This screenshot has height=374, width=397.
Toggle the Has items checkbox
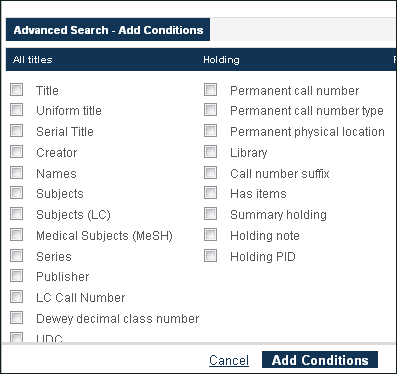pyautogui.click(x=210, y=193)
